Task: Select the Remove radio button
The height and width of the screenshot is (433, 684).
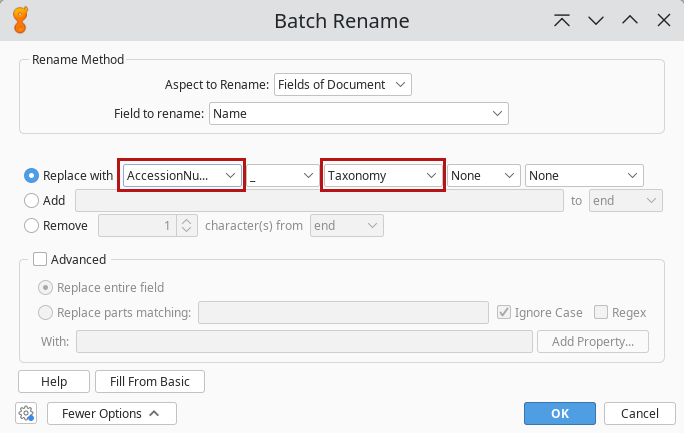Action: pyautogui.click(x=32, y=225)
